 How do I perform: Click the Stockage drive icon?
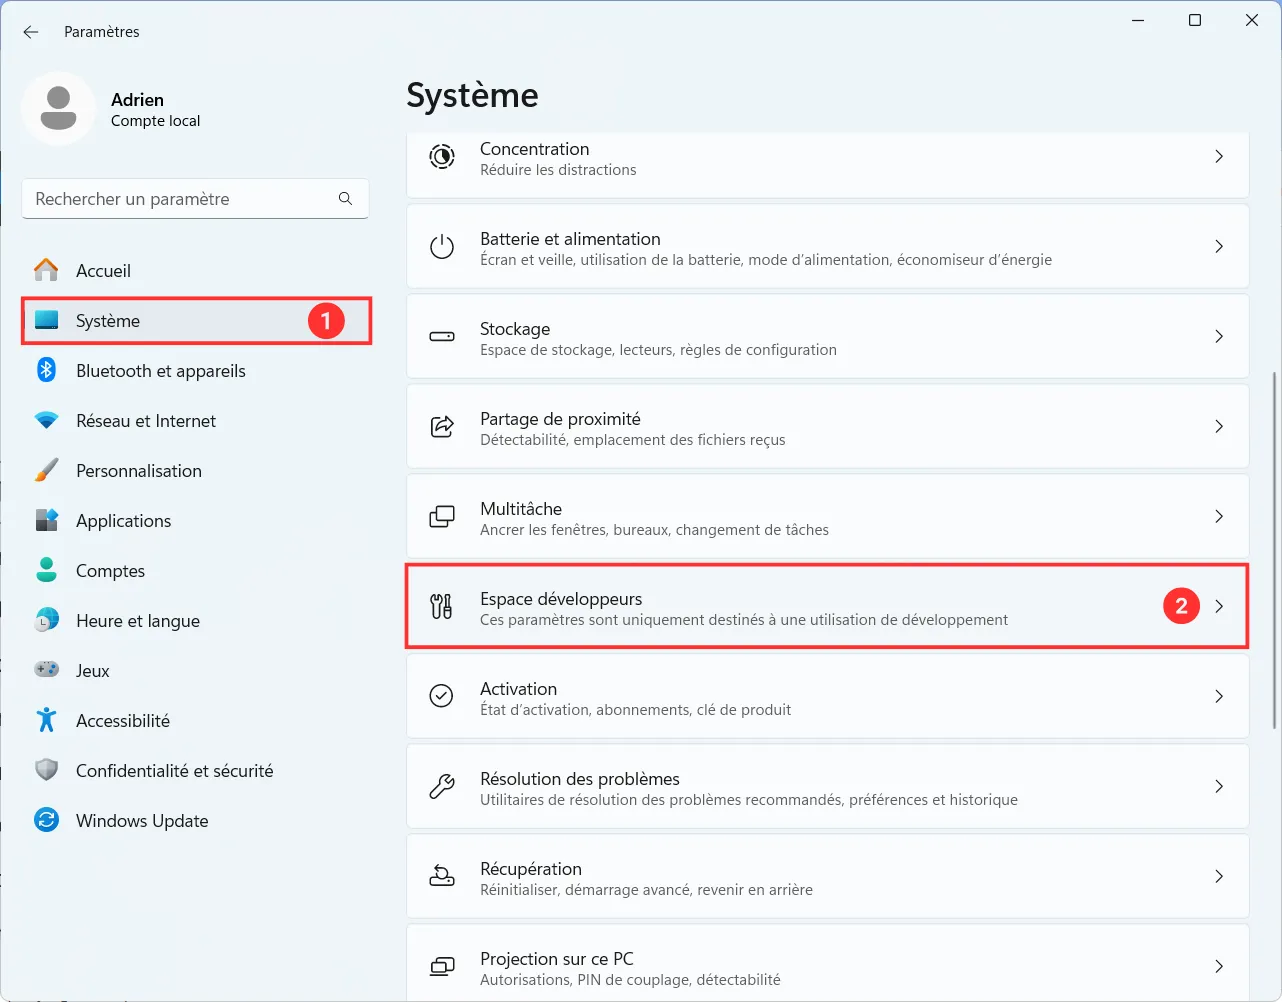(442, 337)
